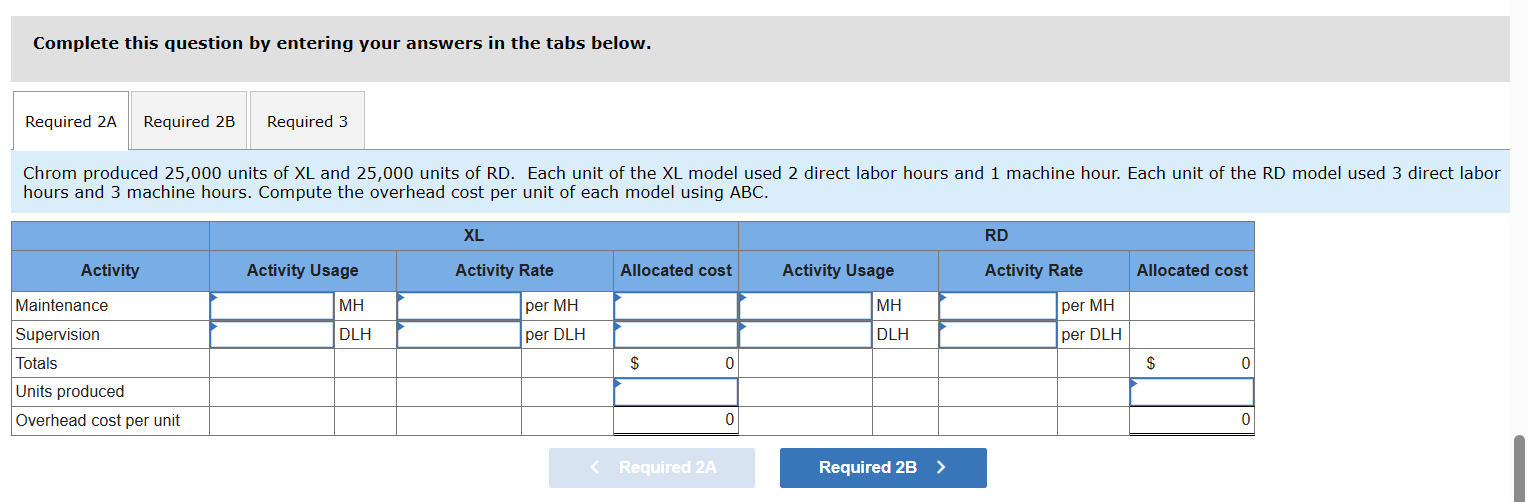Select RD Supervision activity usage input

point(805,334)
